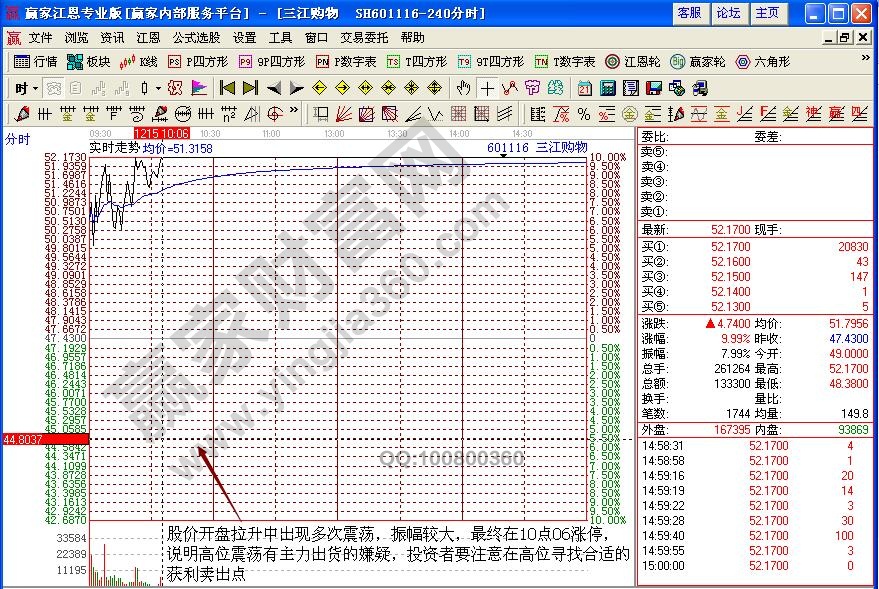Viewport: 879px width, 589px height.
Task: Expand the 时 period dropdown arrow
Action: pos(33,88)
